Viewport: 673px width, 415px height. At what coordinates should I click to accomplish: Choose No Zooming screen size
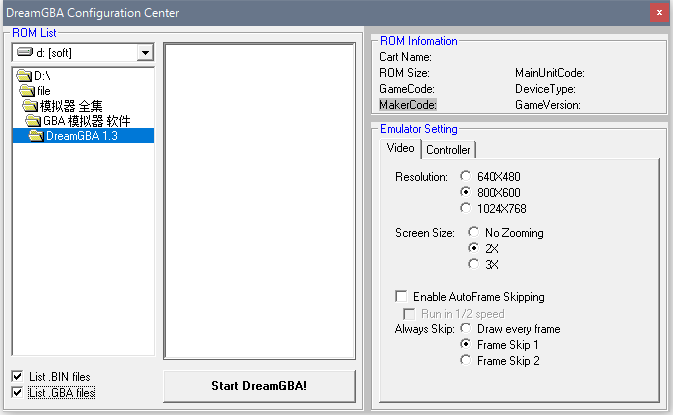click(x=475, y=233)
